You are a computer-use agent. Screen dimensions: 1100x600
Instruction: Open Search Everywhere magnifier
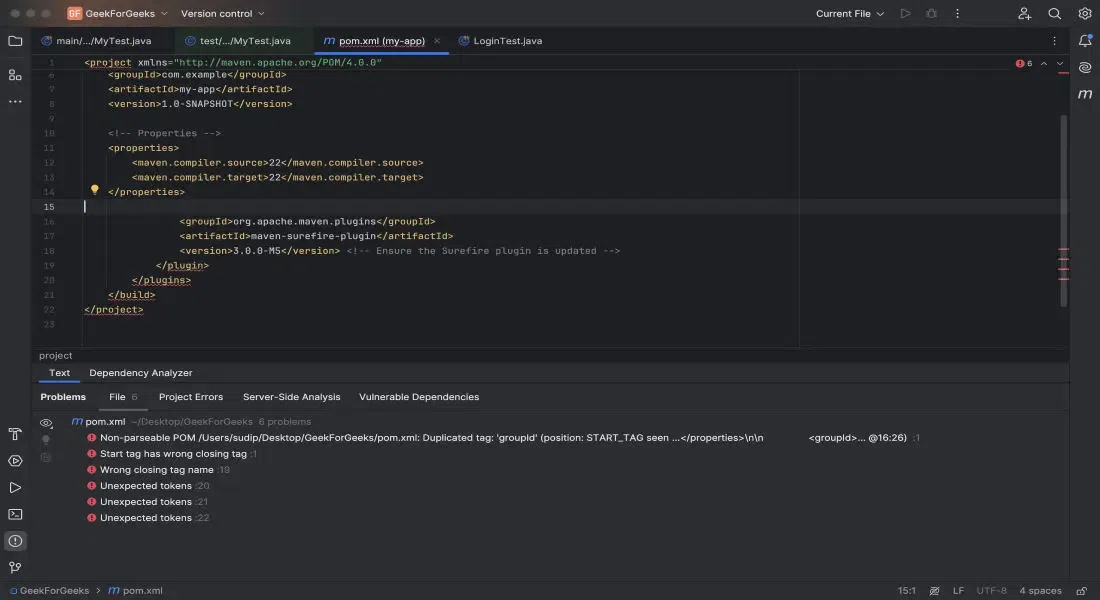[x=1054, y=13]
